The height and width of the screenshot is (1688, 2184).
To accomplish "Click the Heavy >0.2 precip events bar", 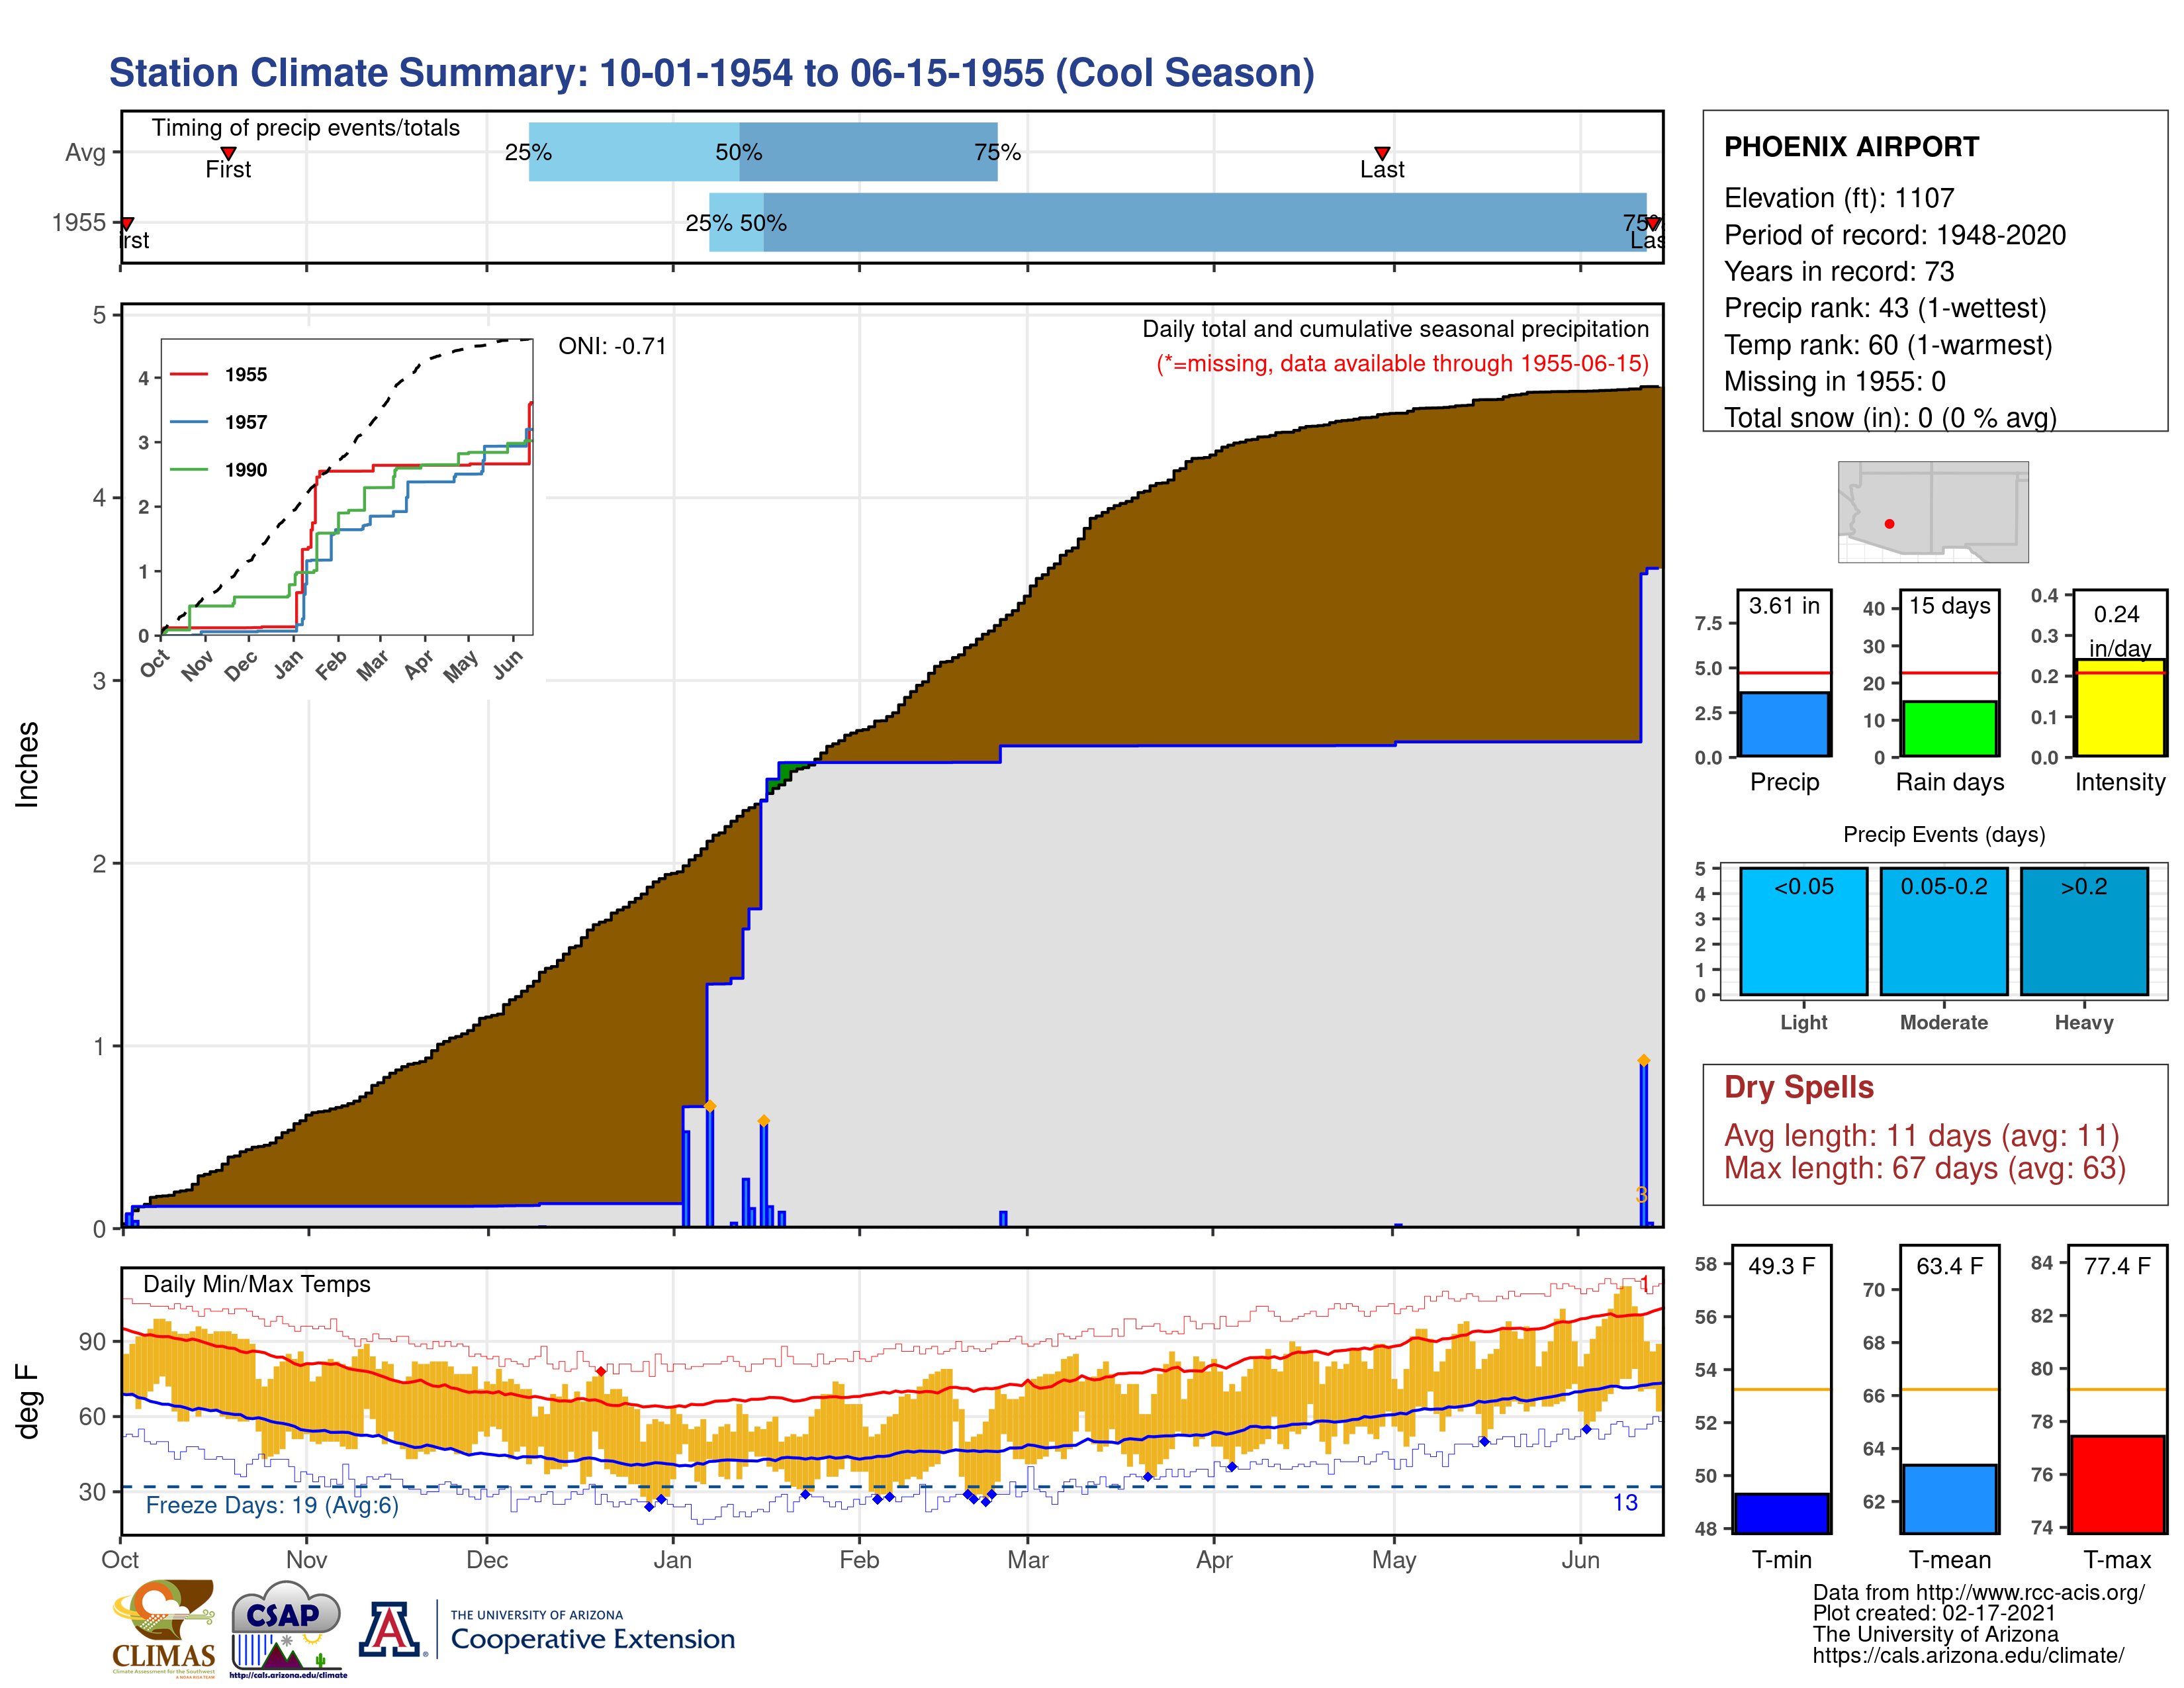I will (x=2084, y=931).
